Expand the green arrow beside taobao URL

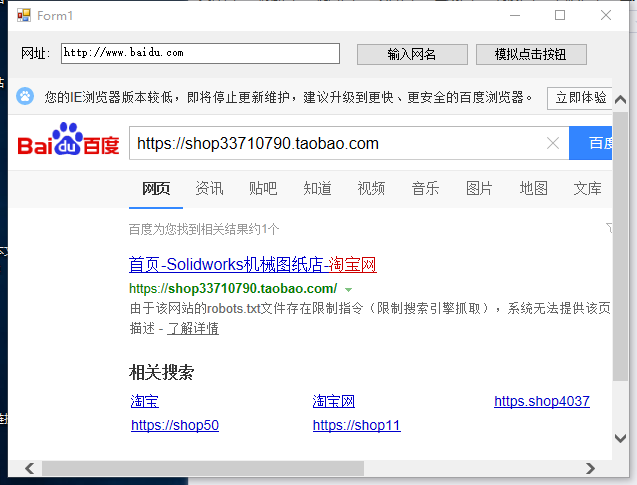coord(348,290)
